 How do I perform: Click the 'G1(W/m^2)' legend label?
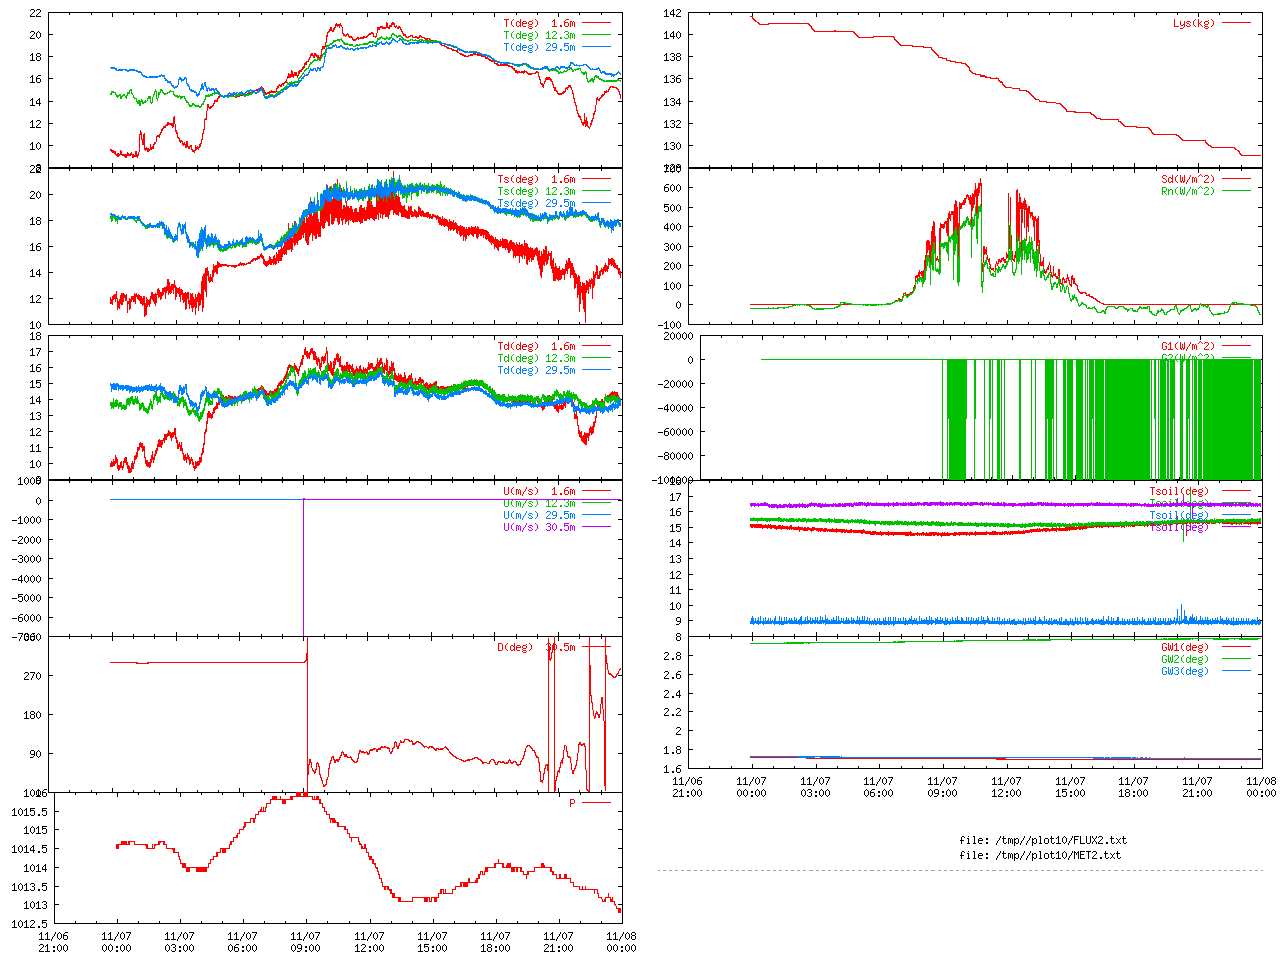coord(1188,346)
